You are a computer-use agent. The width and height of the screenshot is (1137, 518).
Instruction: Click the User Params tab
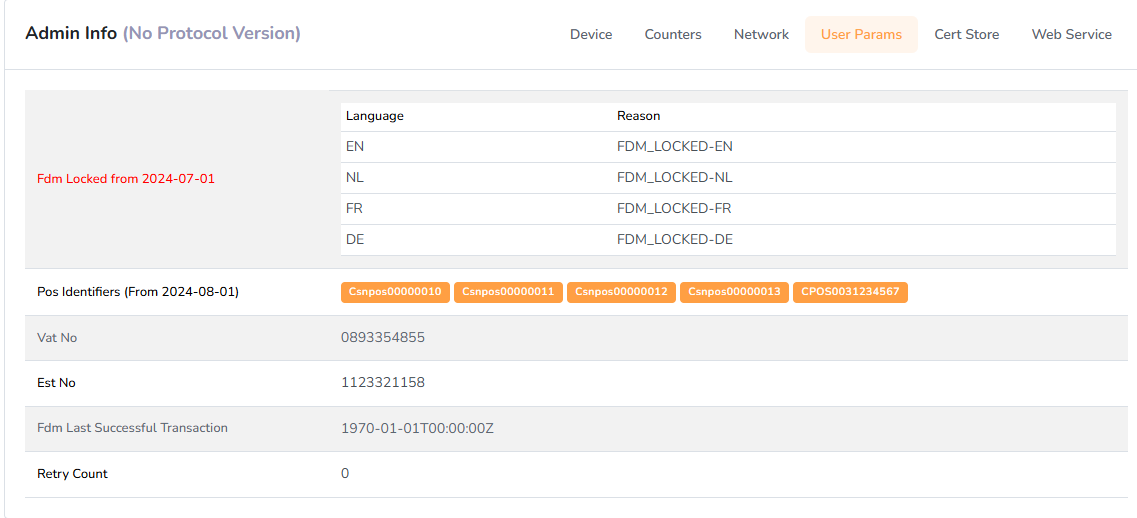pos(861,34)
